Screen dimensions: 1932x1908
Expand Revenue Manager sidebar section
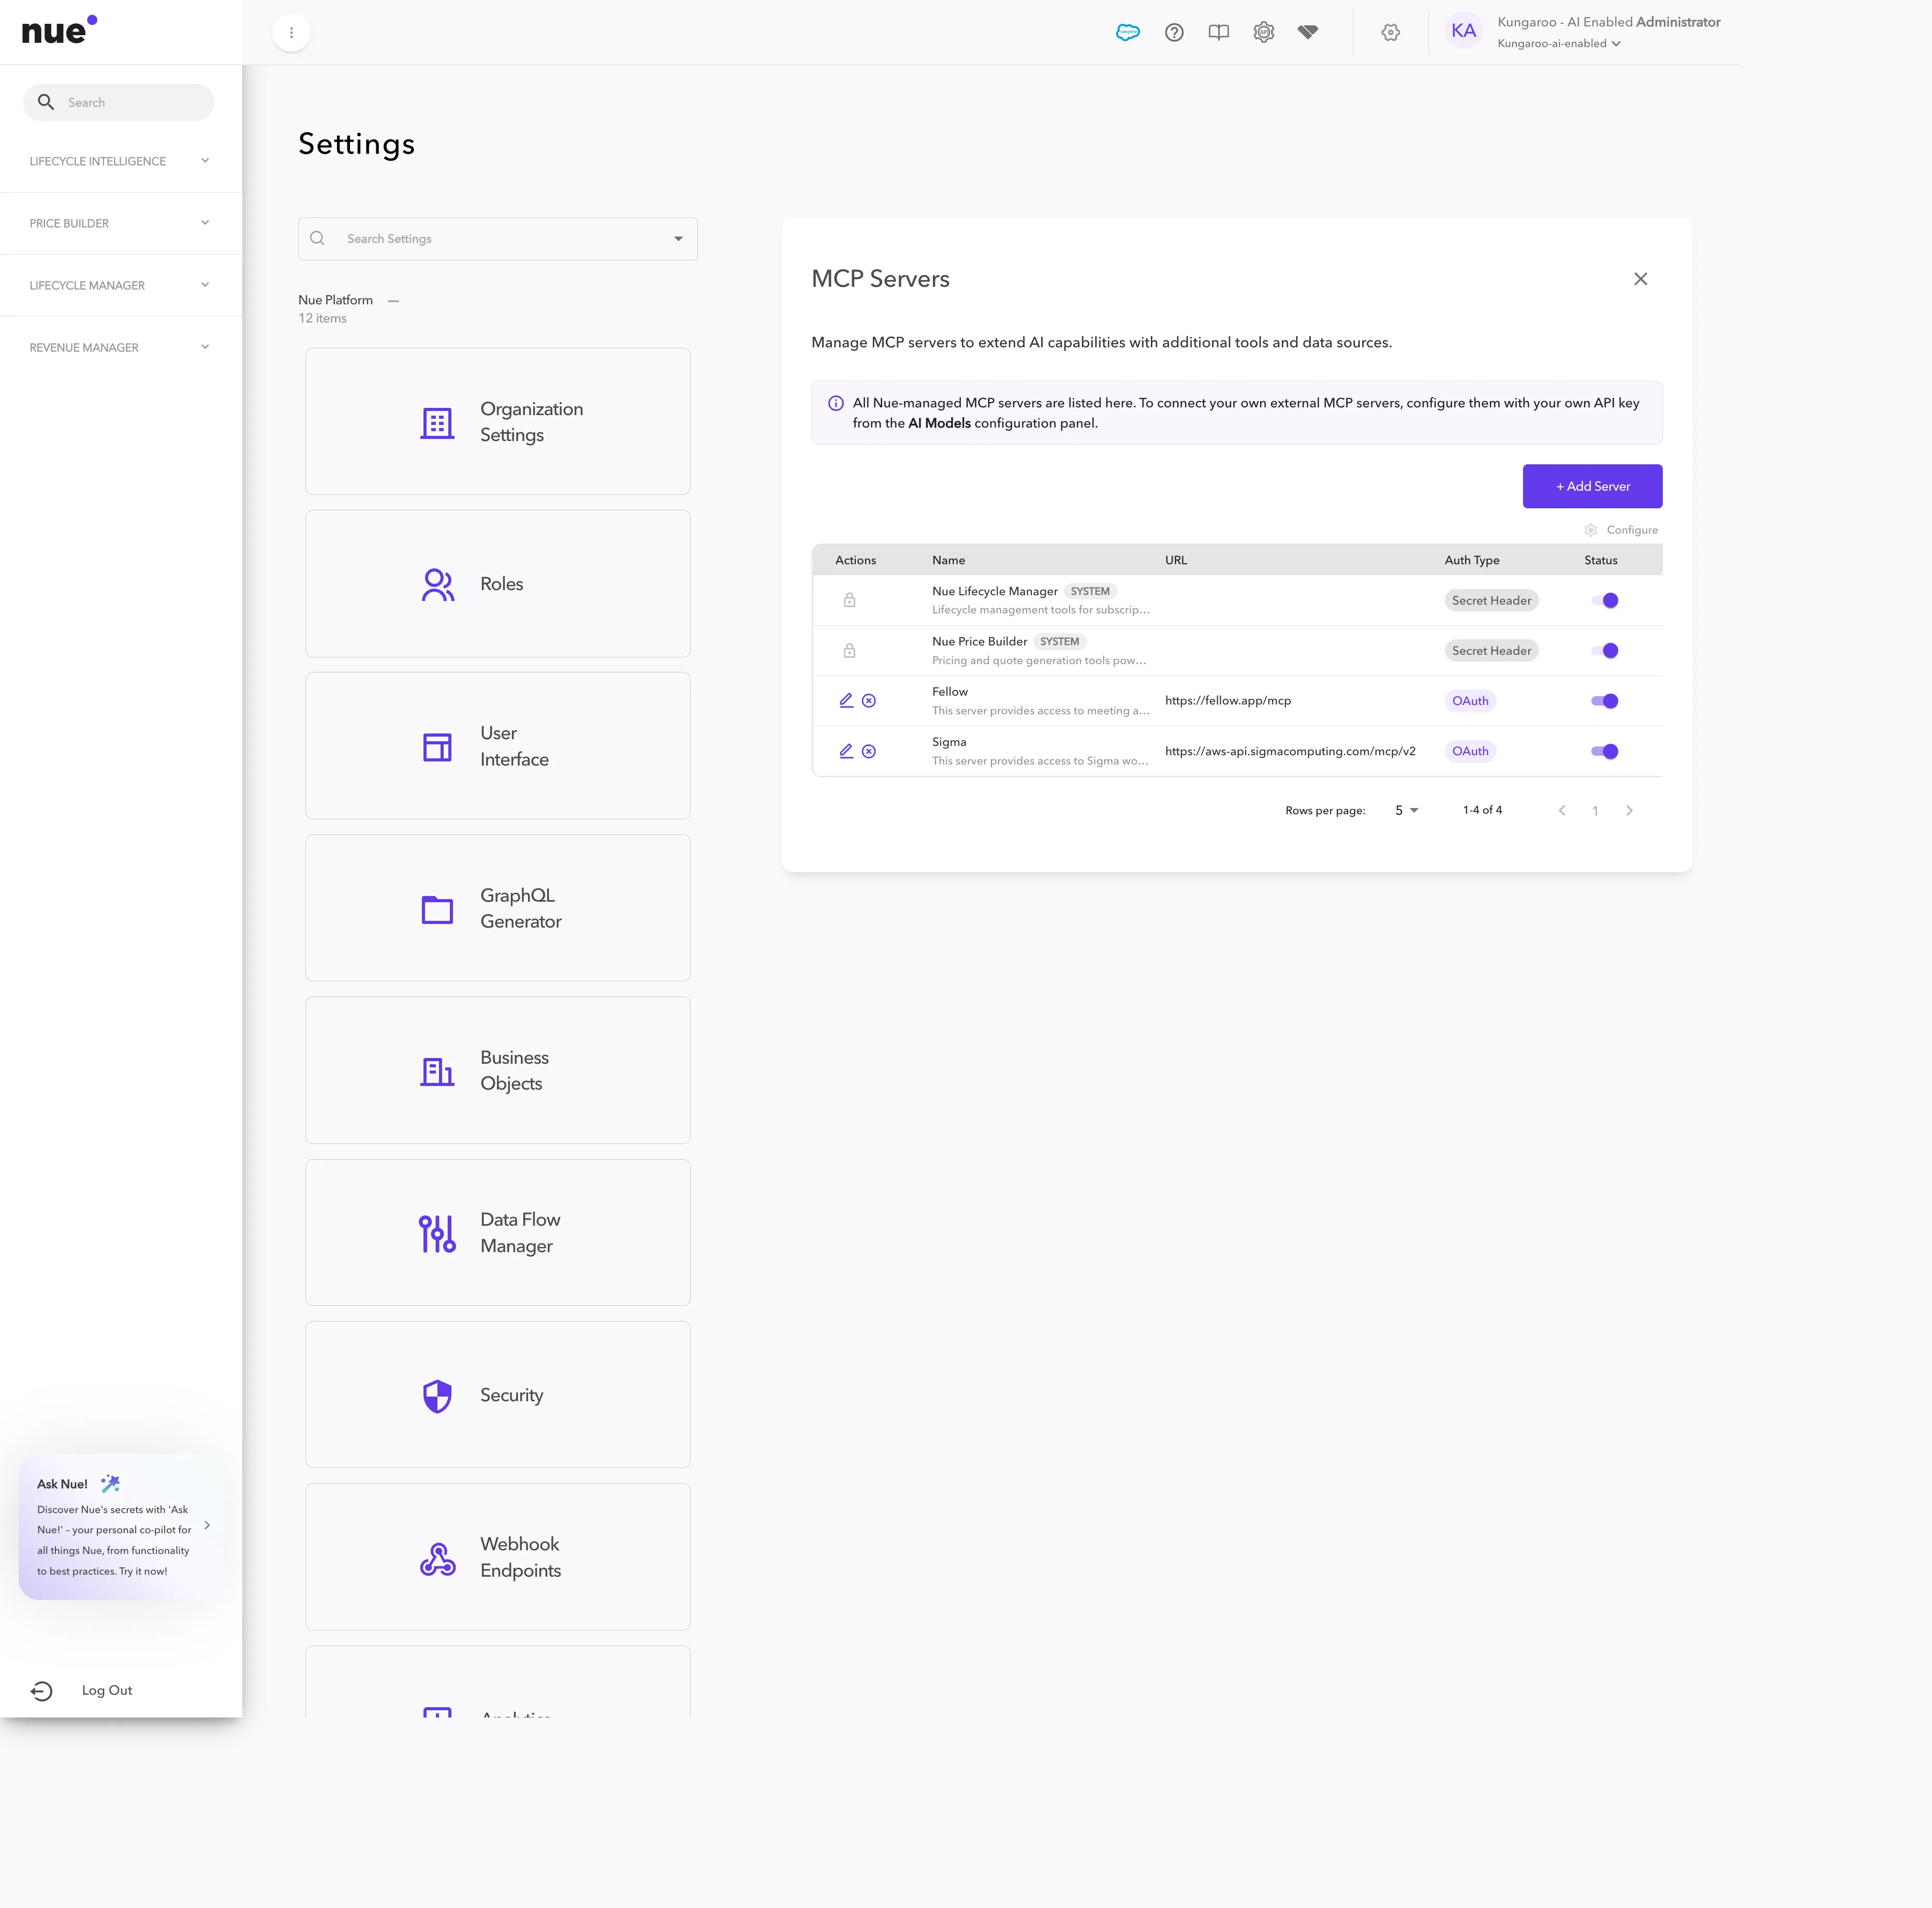tap(120, 347)
